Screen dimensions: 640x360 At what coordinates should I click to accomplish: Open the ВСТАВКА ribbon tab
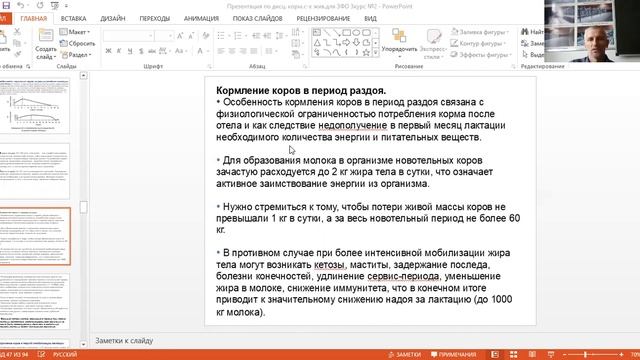[x=73, y=18]
